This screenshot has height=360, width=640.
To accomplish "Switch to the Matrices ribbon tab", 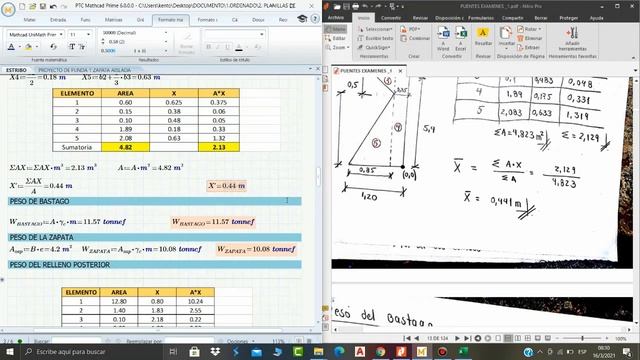I will [113, 20].
